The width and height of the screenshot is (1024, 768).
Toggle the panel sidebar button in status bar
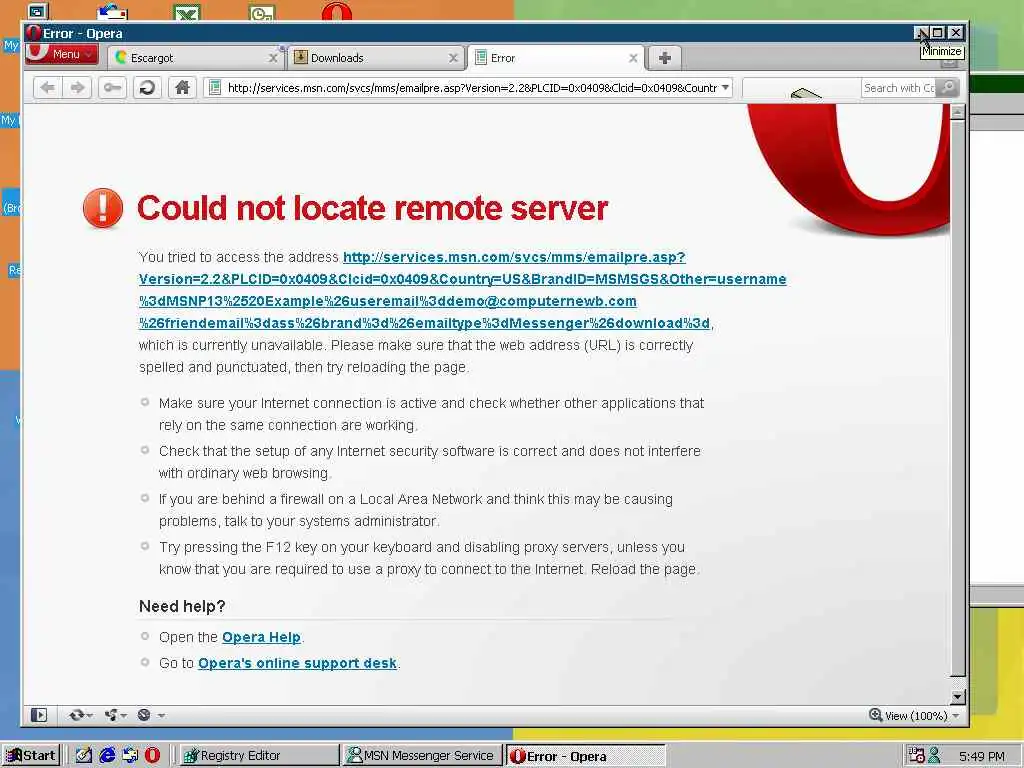coord(39,715)
